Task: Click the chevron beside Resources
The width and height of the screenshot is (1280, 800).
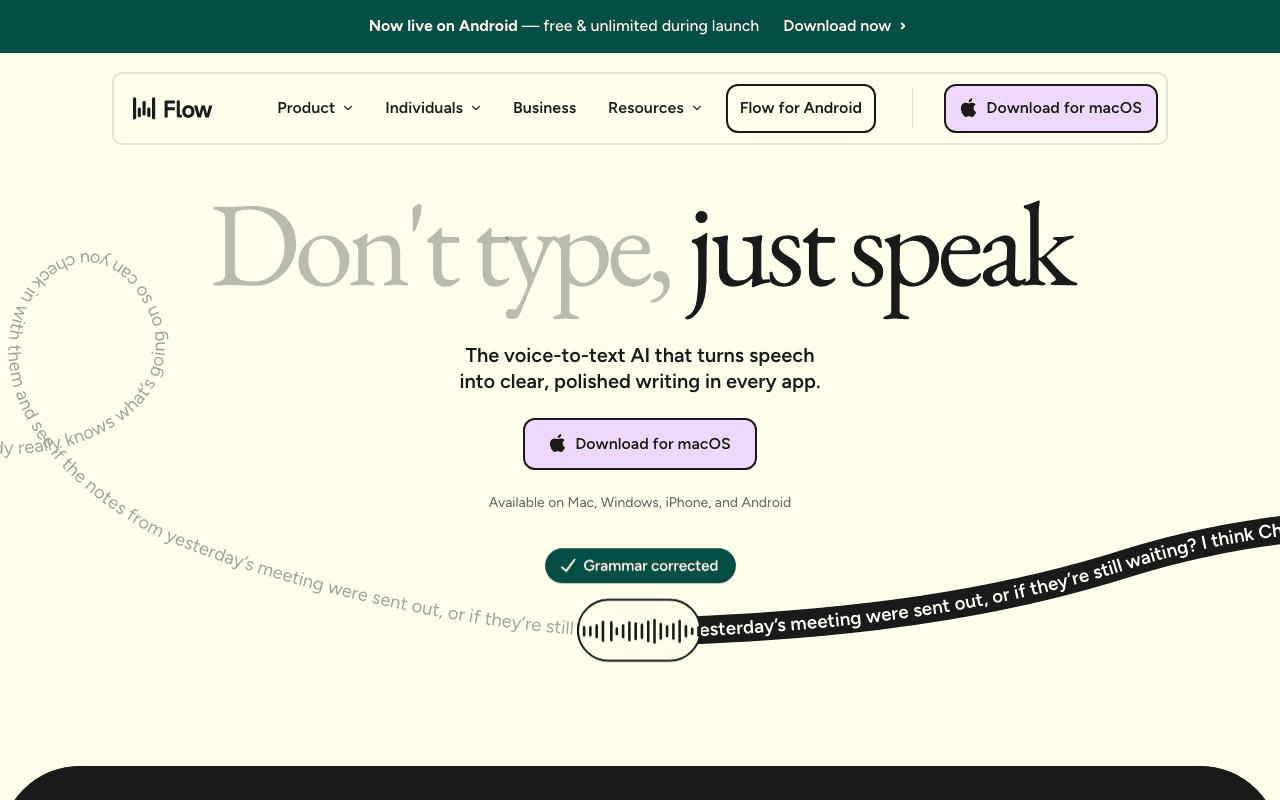Action: [x=696, y=108]
